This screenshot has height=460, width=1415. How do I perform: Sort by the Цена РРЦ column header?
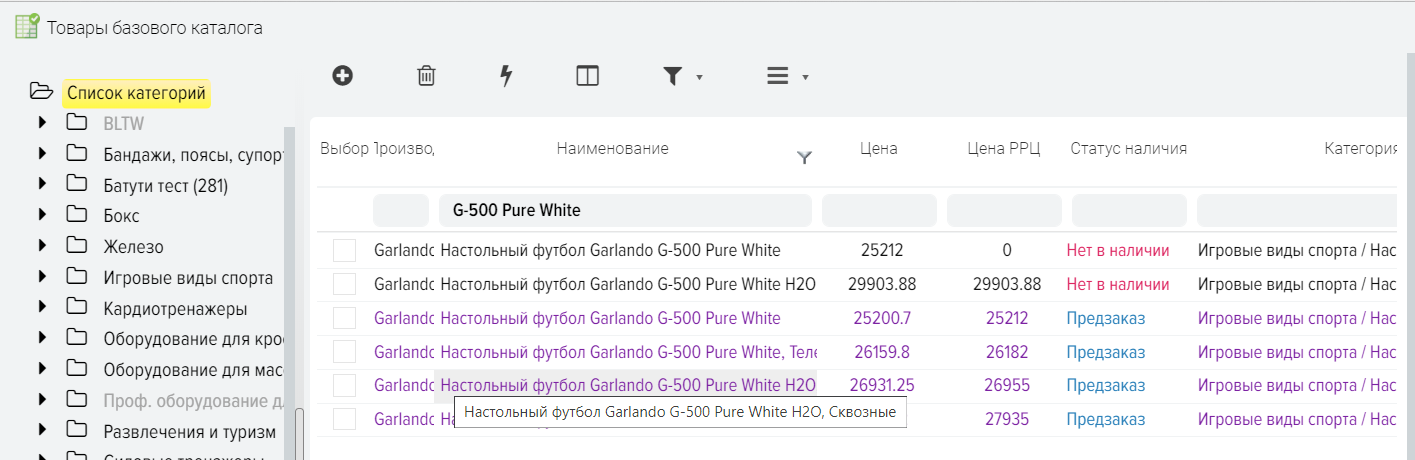[1004, 148]
